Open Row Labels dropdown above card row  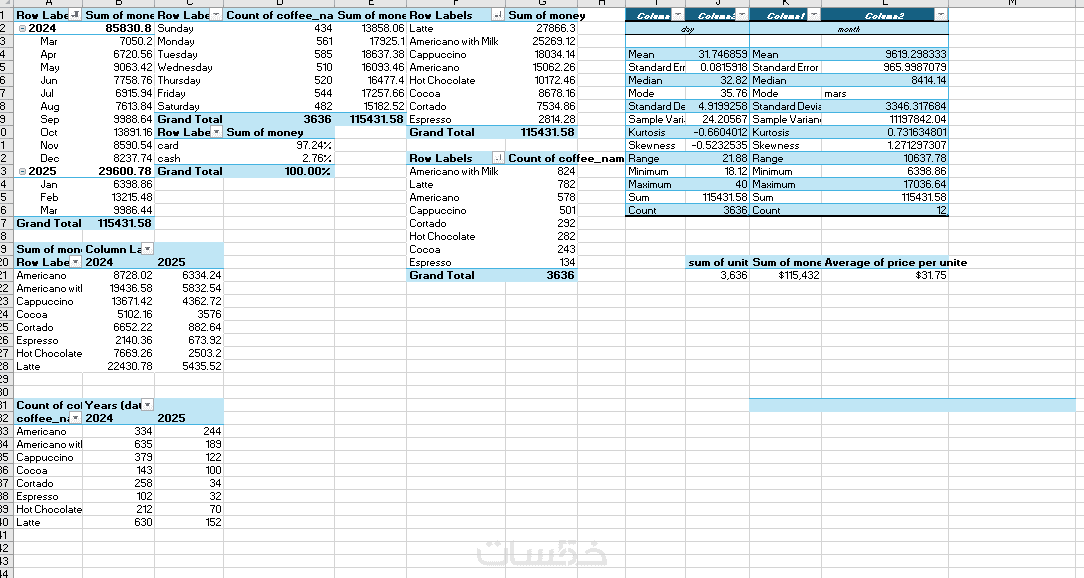pyautogui.click(x=216, y=132)
